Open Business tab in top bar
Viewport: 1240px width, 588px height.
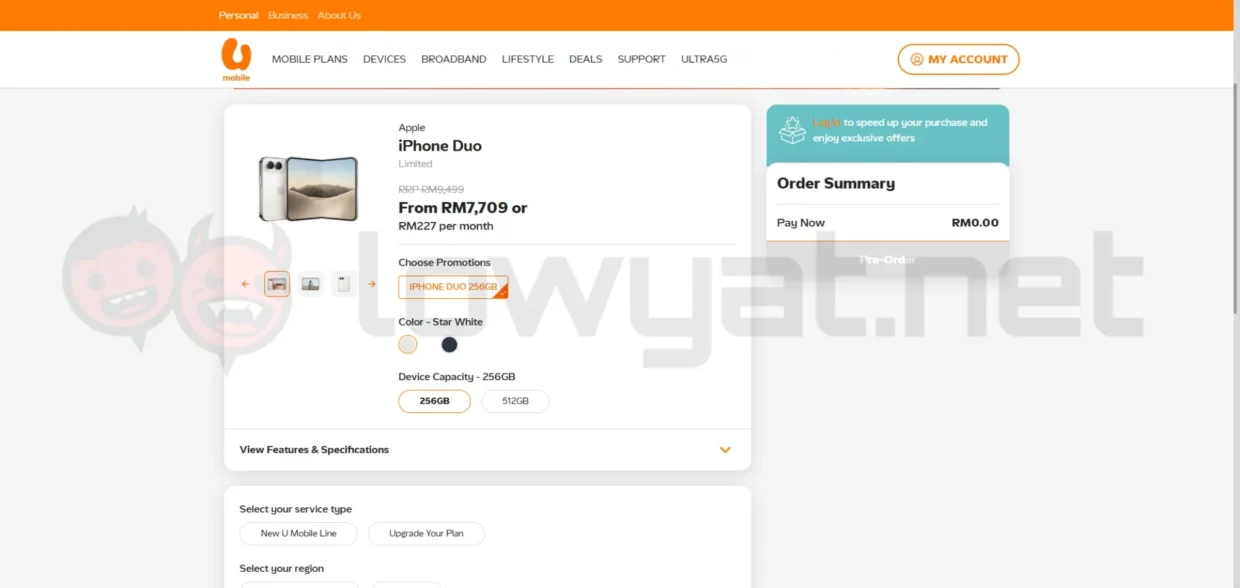(x=288, y=15)
